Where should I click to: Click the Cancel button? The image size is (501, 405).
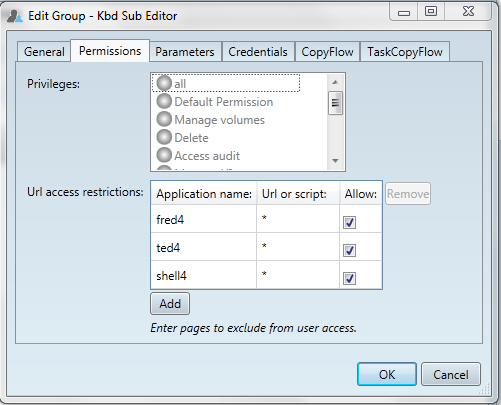451,374
